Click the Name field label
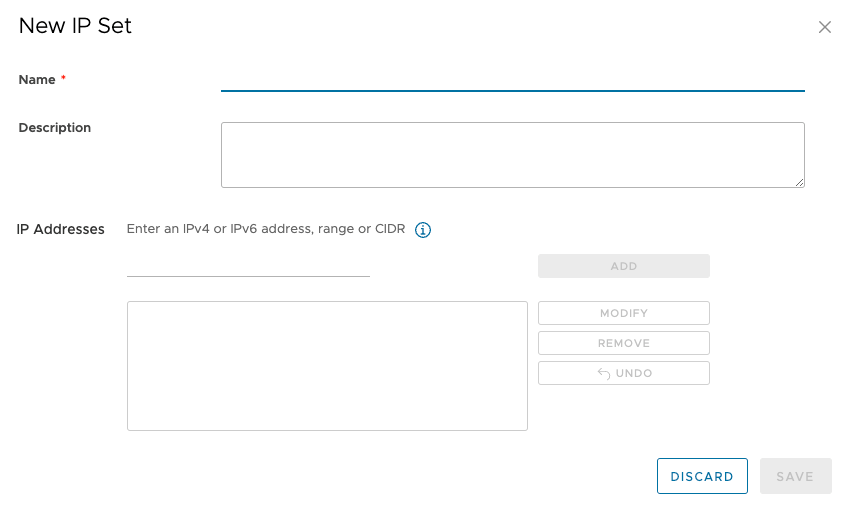Image resolution: width=850 pixels, height=517 pixels. (37, 80)
